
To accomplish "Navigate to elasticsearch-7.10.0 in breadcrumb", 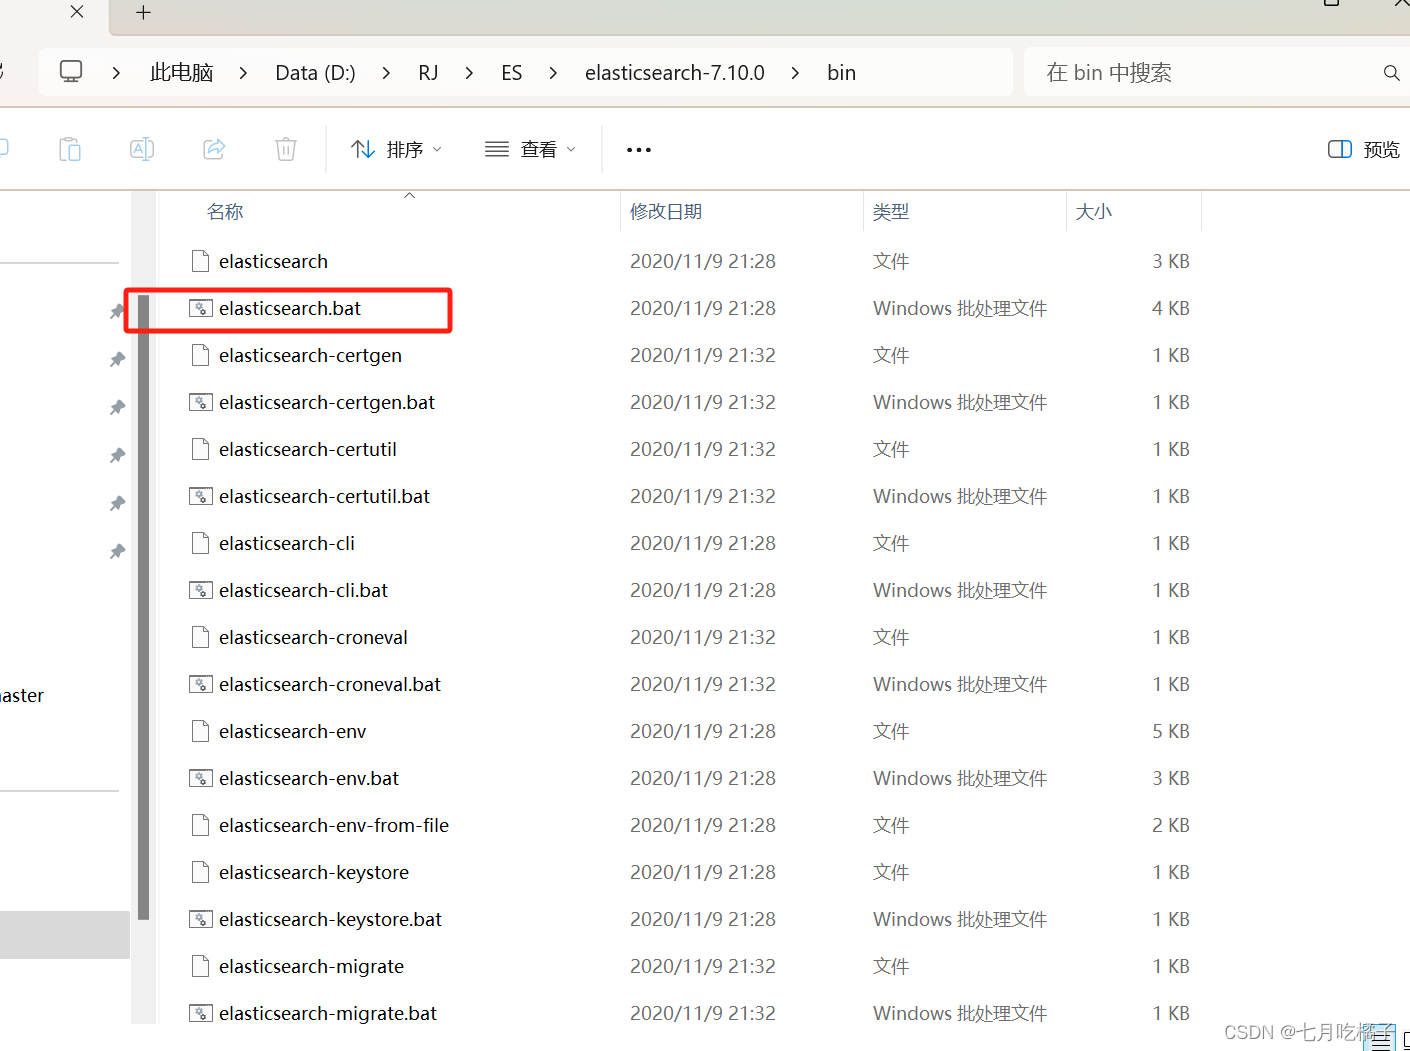I will pos(675,73).
